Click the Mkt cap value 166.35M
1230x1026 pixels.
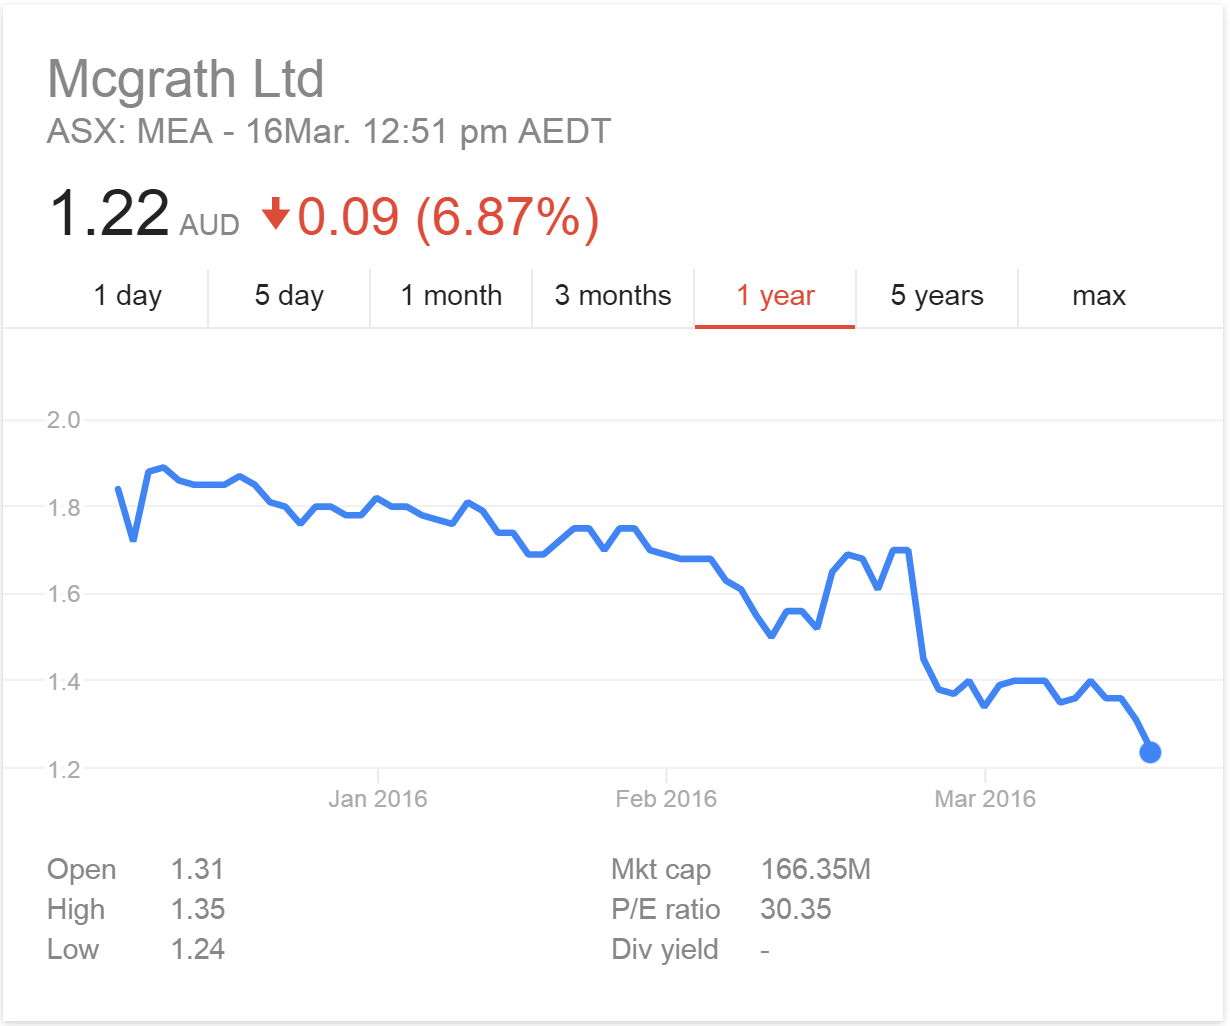[816, 870]
